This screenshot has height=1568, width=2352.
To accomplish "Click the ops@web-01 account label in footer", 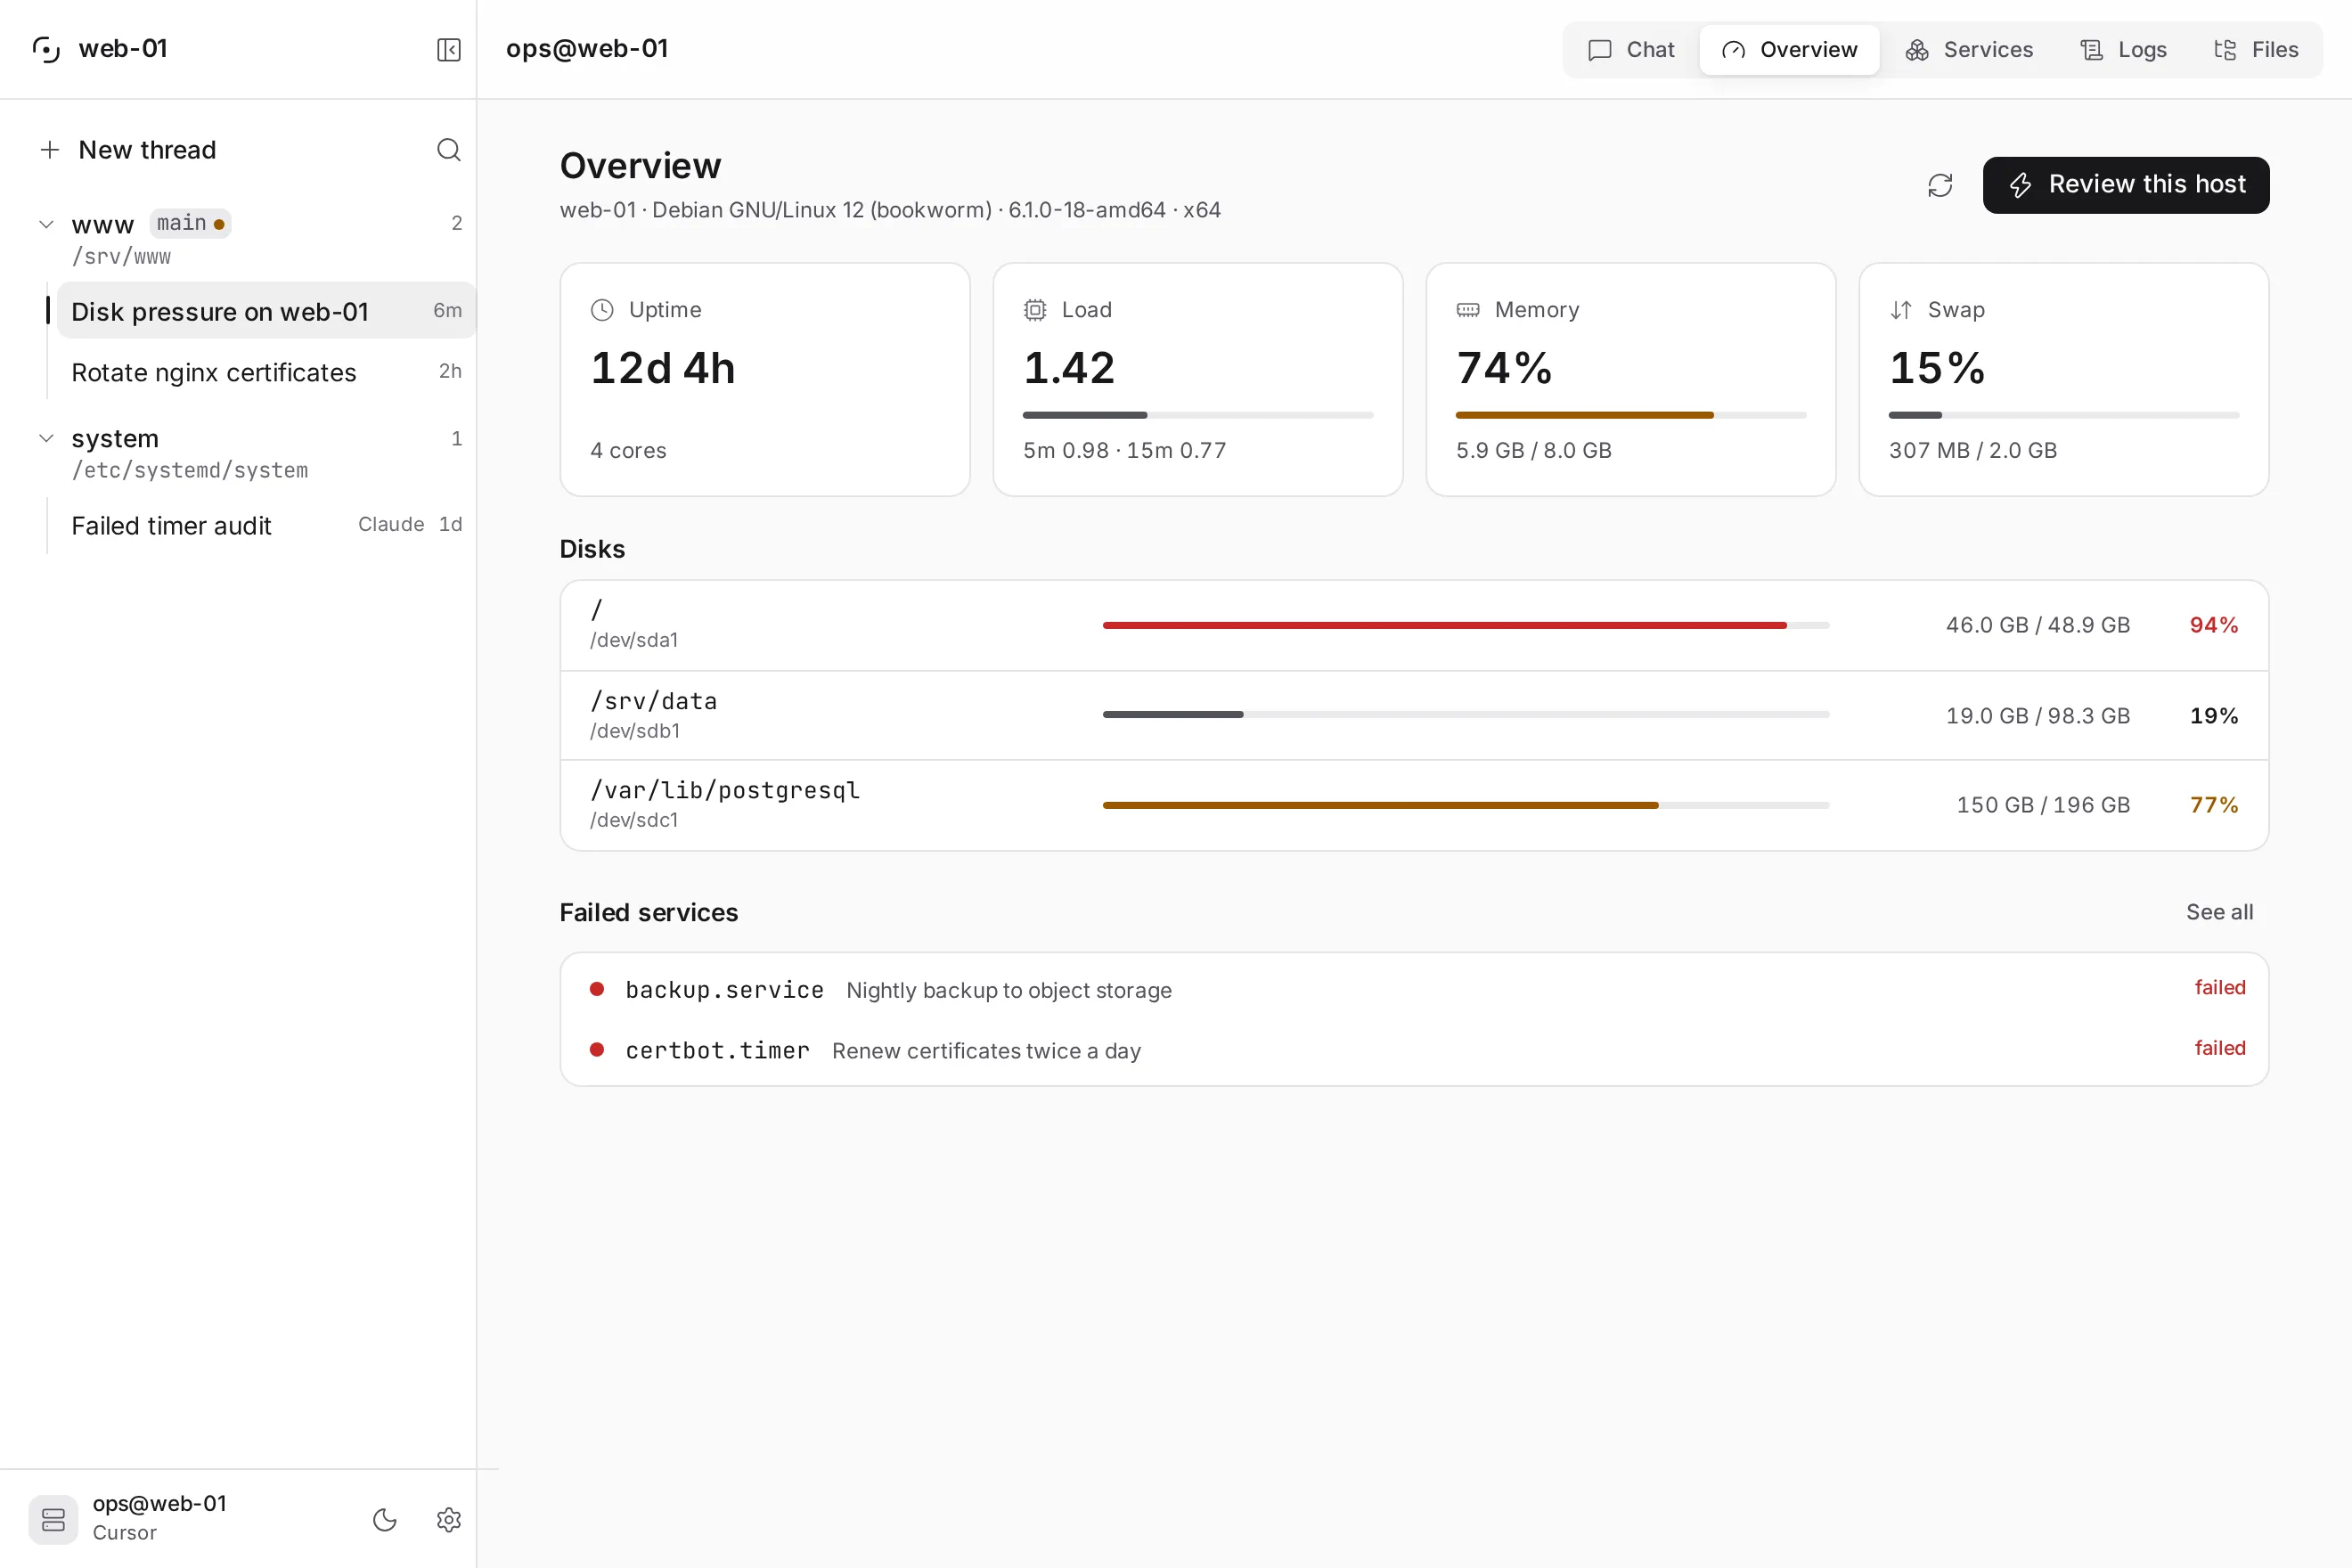I will coord(160,1504).
